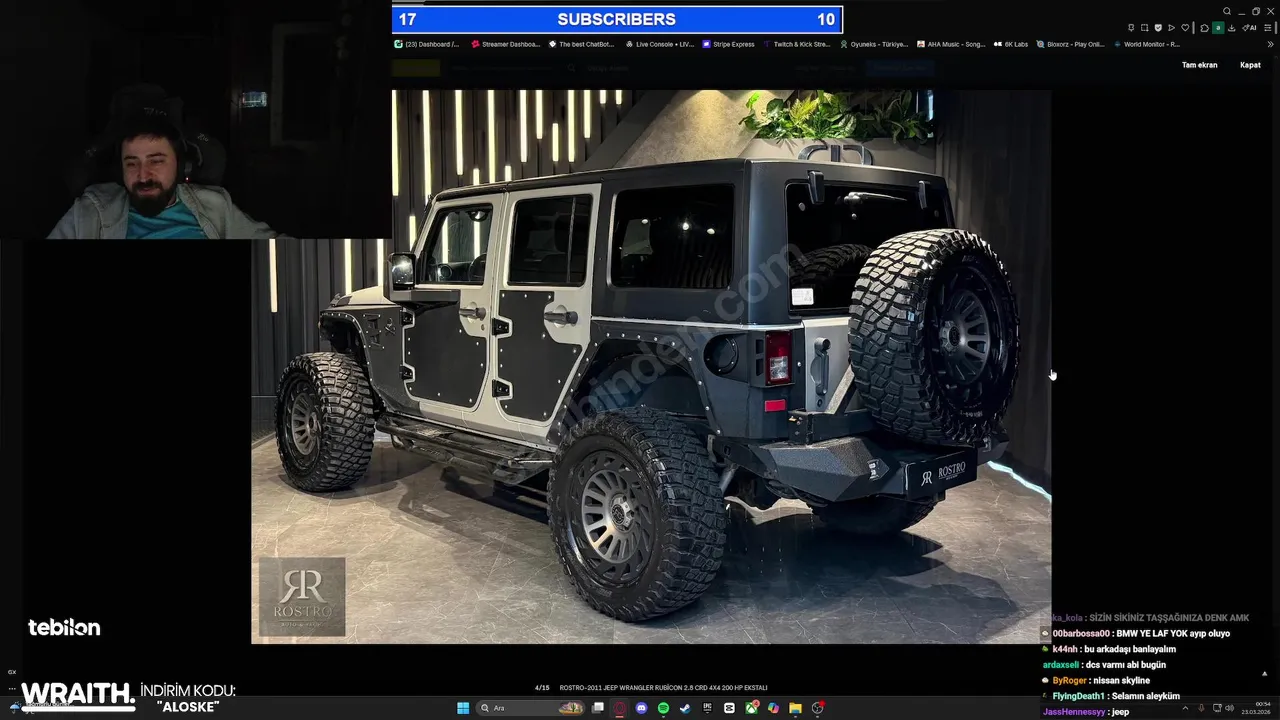Click the shield icon in browser toolbar
The width and height of the screenshot is (1280, 720).
pos(1158,28)
